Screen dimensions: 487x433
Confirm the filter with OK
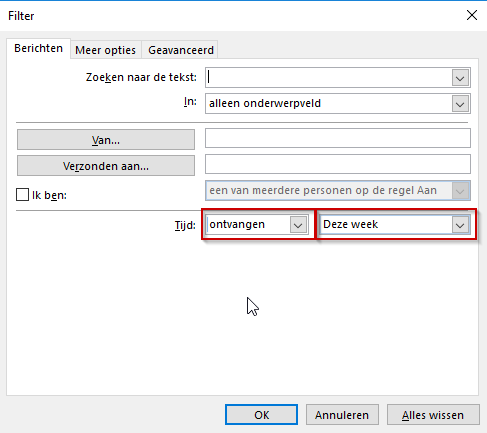pos(261,415)
